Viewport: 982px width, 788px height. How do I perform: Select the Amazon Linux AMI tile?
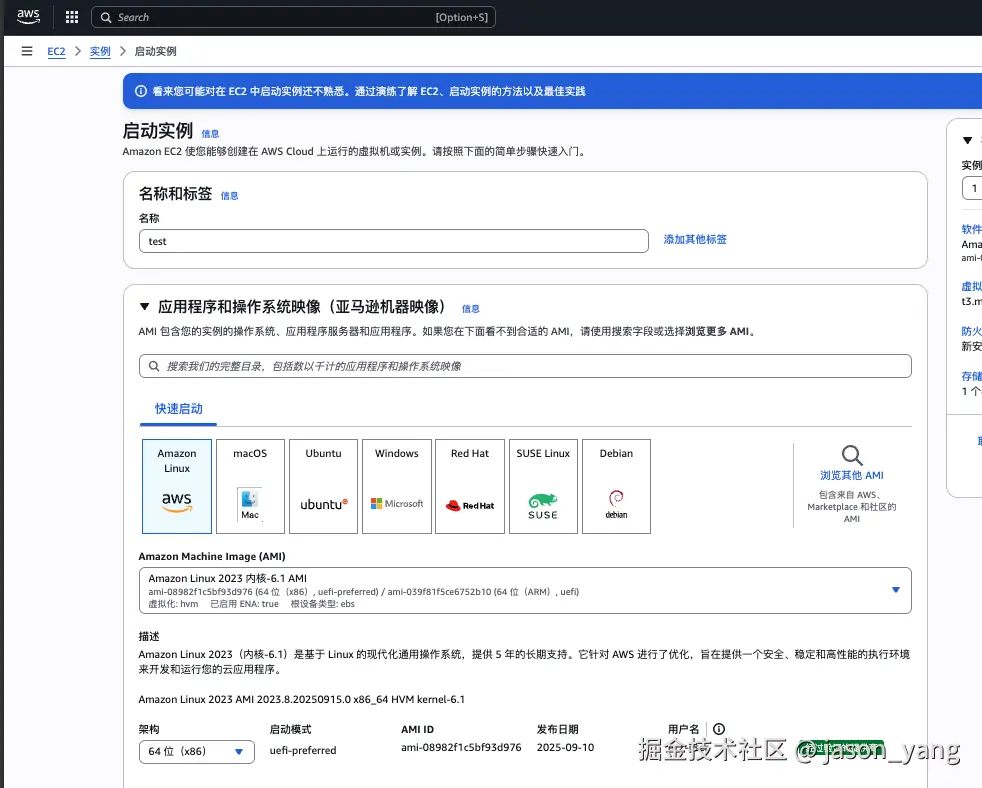click(x=177, y=486)
